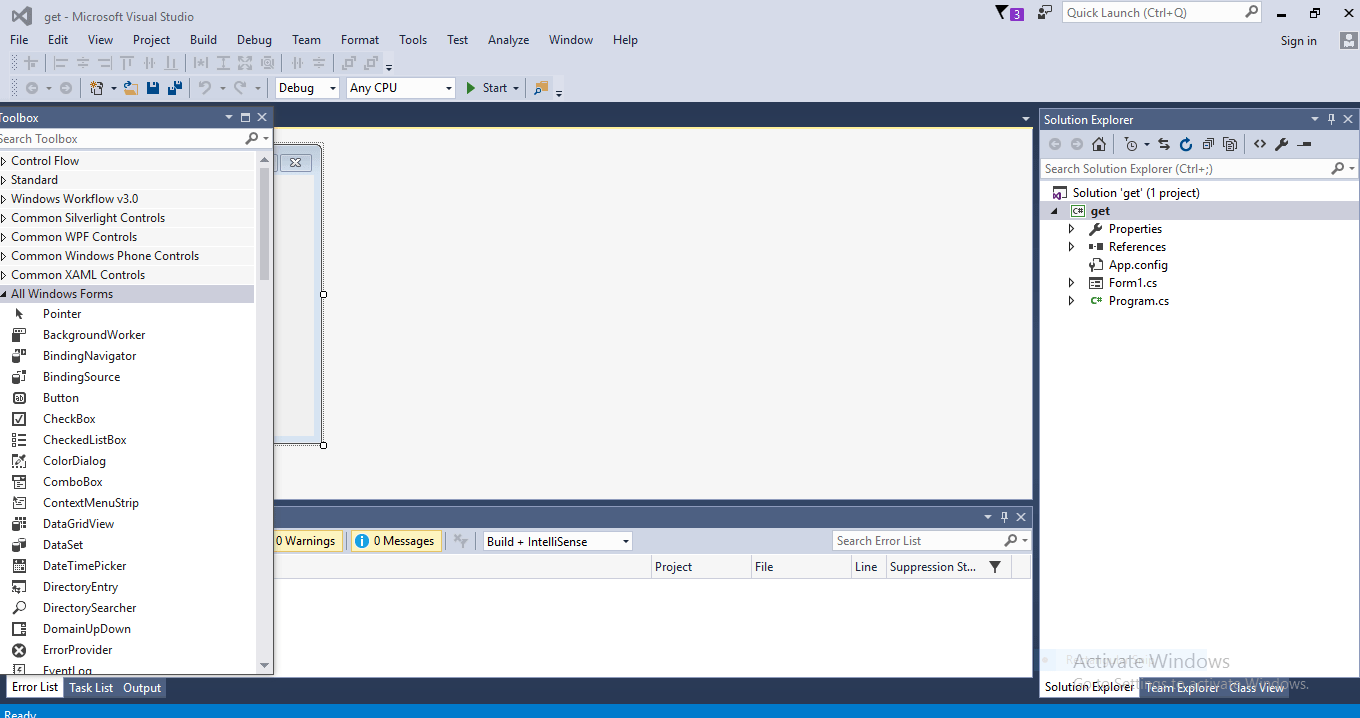Viewport: 1360px width, 718px height.
Task: Refresh the Solution Explorer
Action: tap(1186, 144)
